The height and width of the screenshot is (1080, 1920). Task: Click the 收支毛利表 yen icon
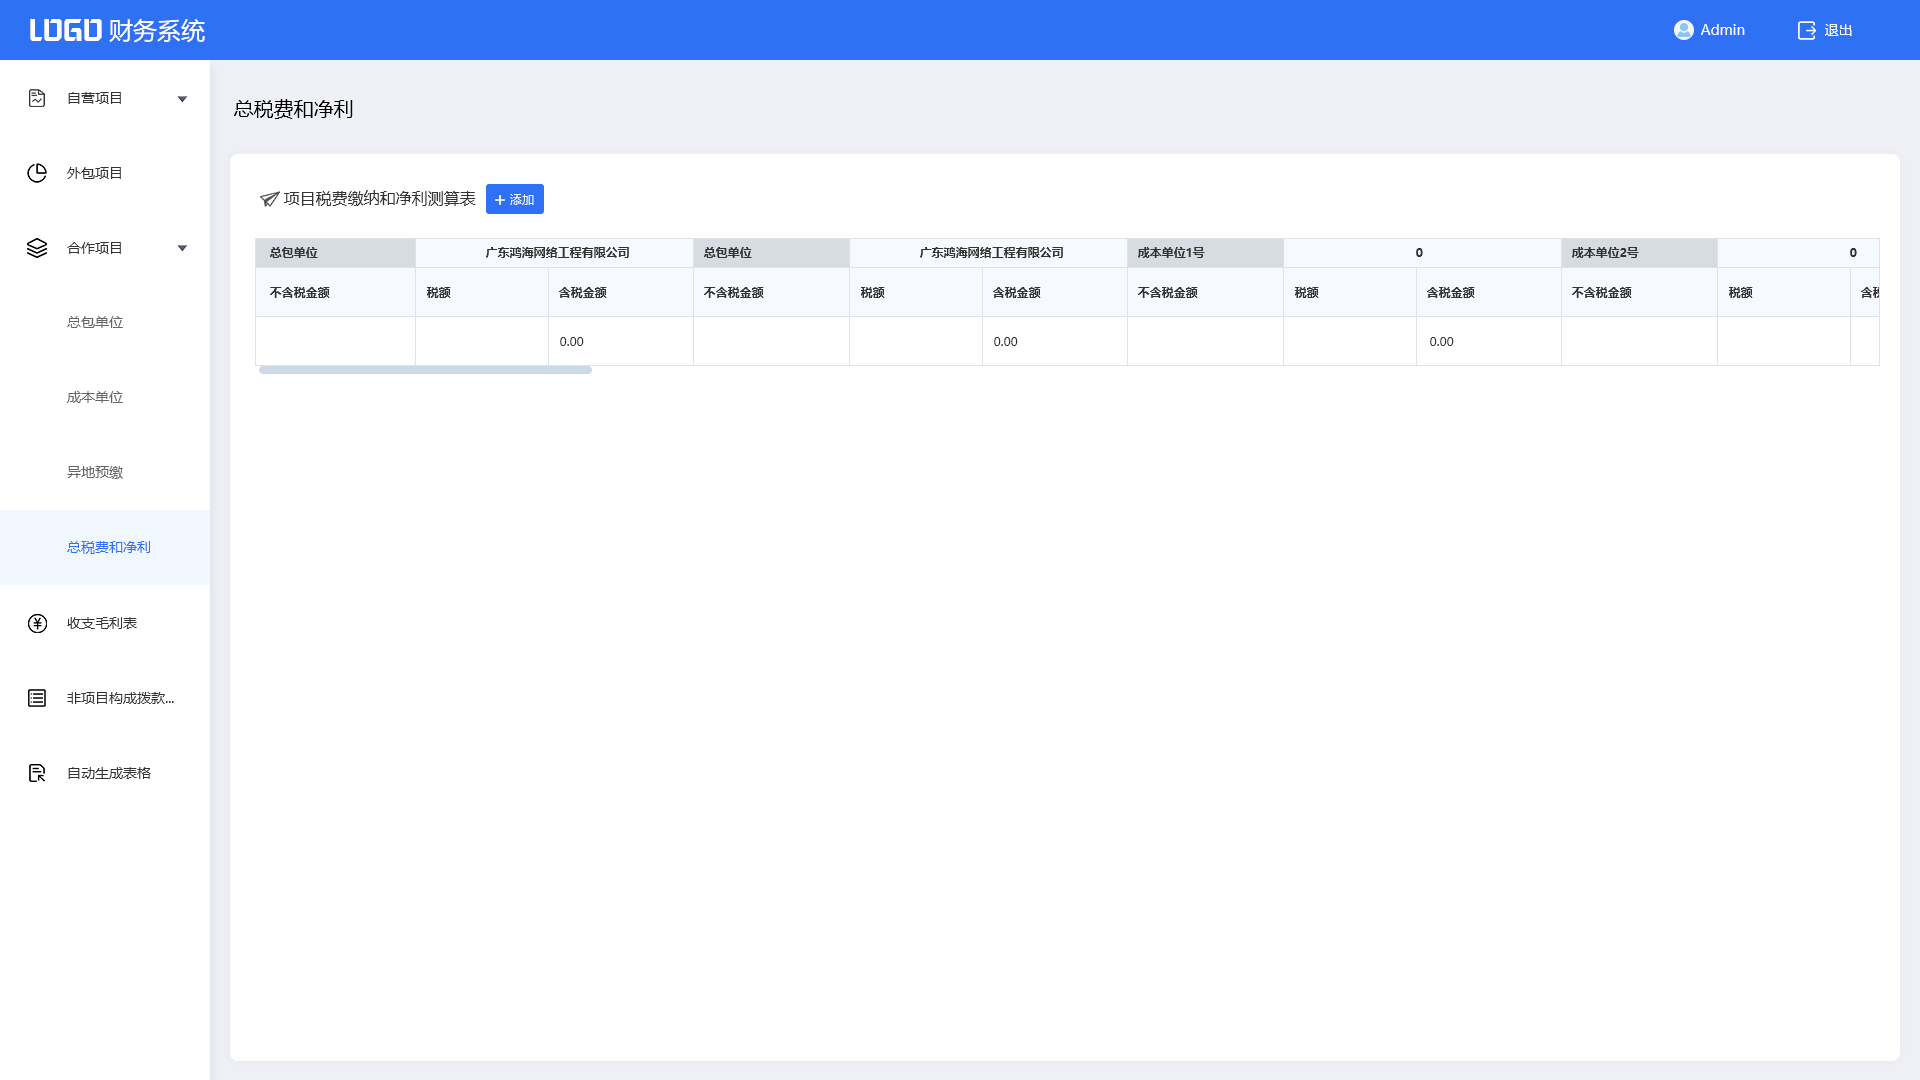(x=37, y=623)
